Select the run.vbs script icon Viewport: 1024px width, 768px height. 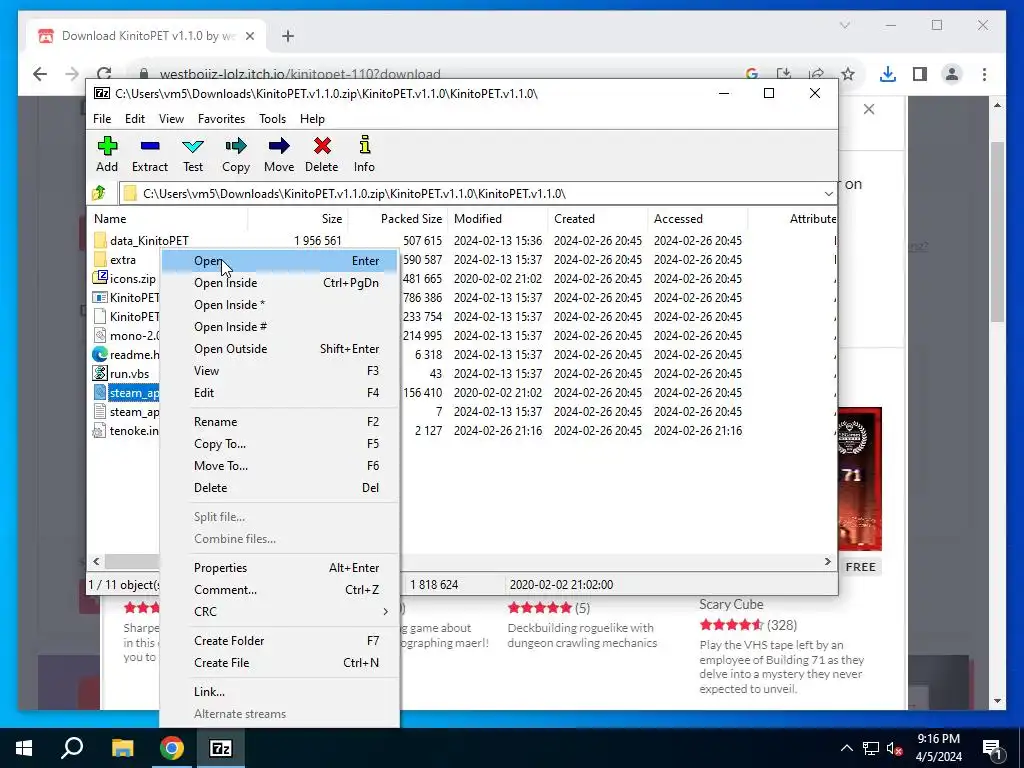click(x=100, y=374)
